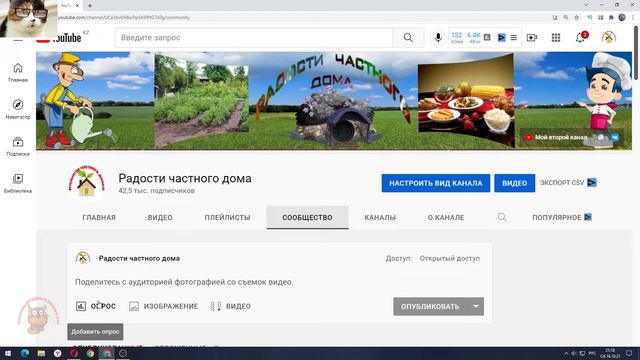The image size is (640, 360).
Task: Click the browser address bar URL
Action: 123,18
